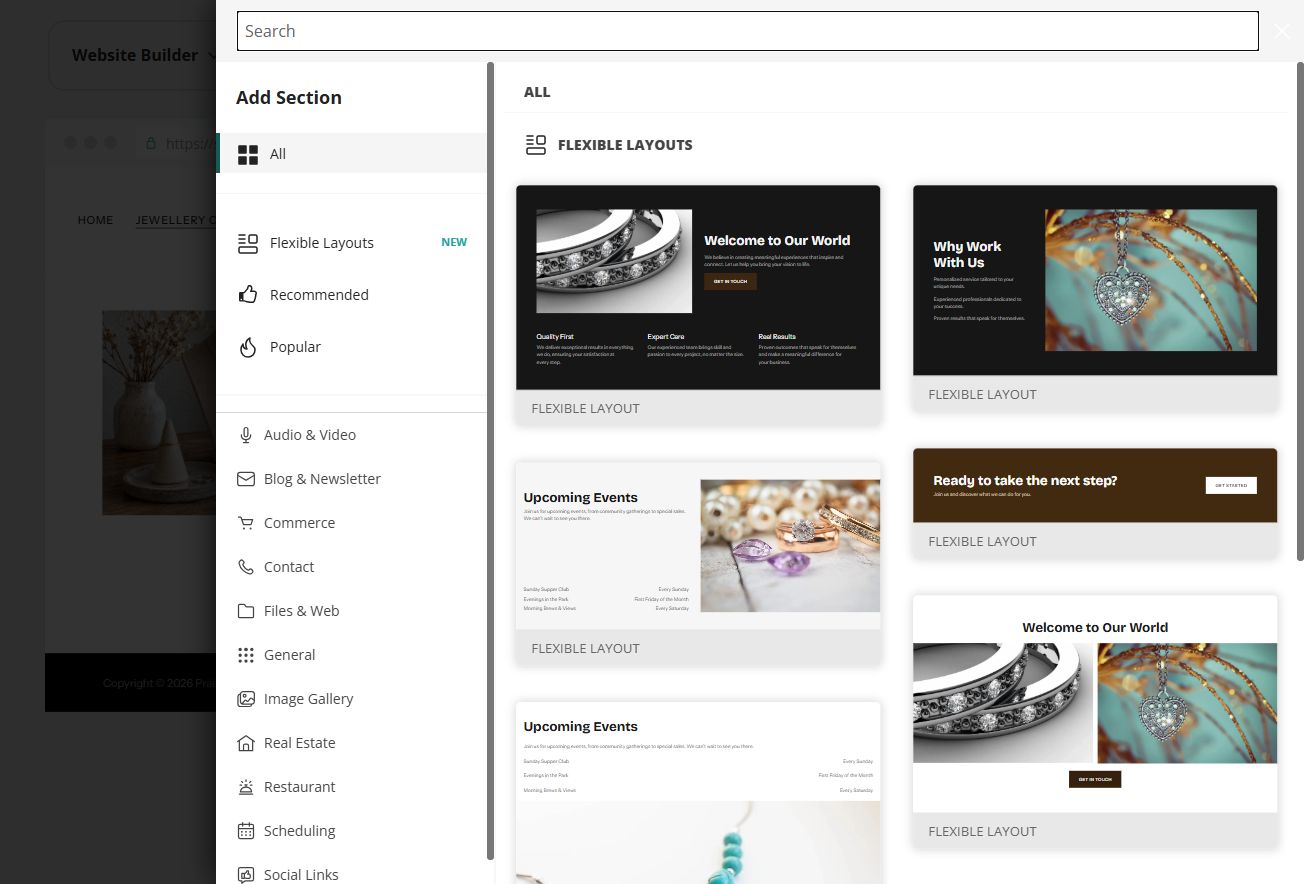This screenshot has width=1304, height=884.
Task: Click the Flexible Layouts sidebar icon
Action: pyautogui.click(x=247, y=243)
